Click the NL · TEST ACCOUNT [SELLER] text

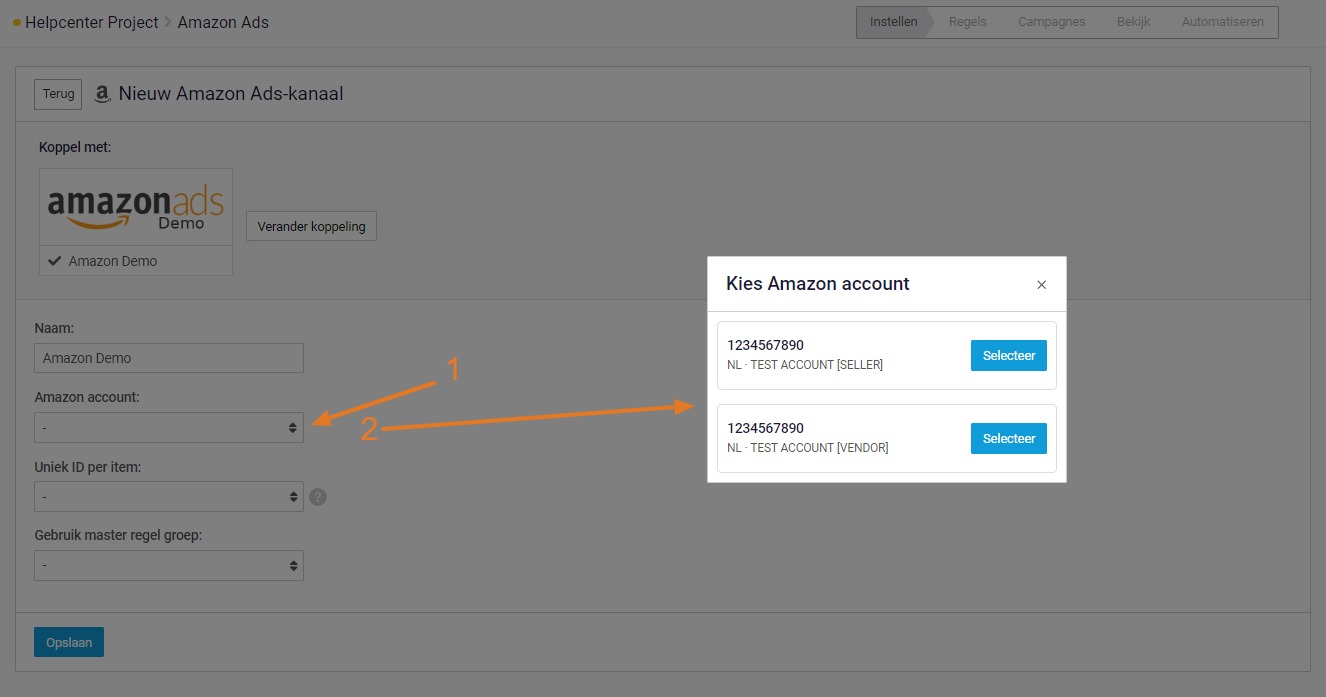click(x=805, y=365)
